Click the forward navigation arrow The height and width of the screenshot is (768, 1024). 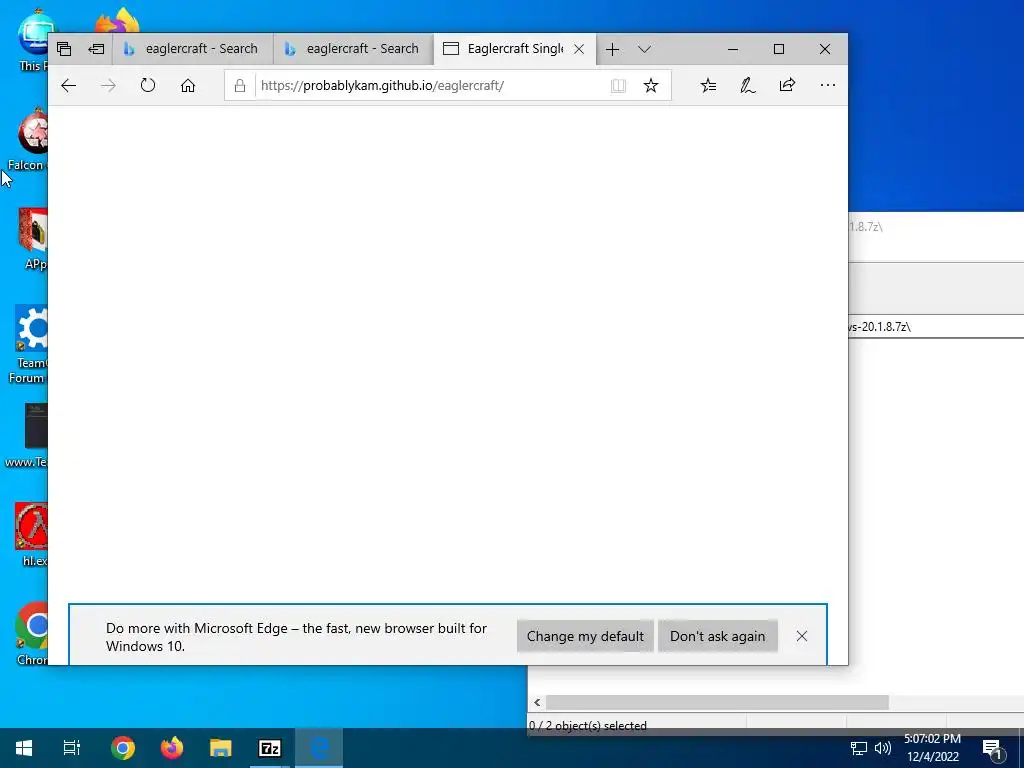pyautogui.click(x=108, y=86)
